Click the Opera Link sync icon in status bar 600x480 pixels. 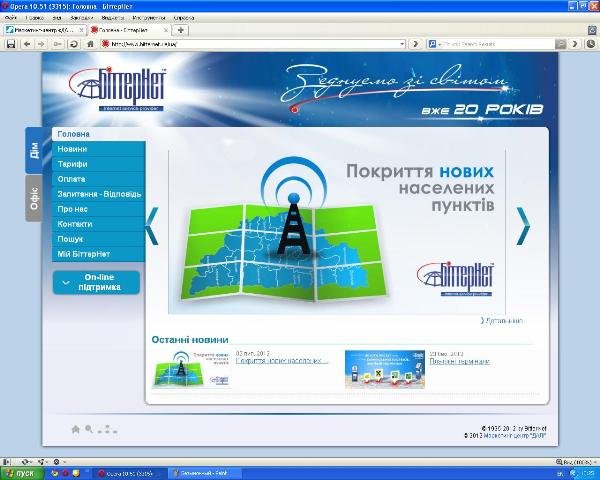[x=26, y=462]
